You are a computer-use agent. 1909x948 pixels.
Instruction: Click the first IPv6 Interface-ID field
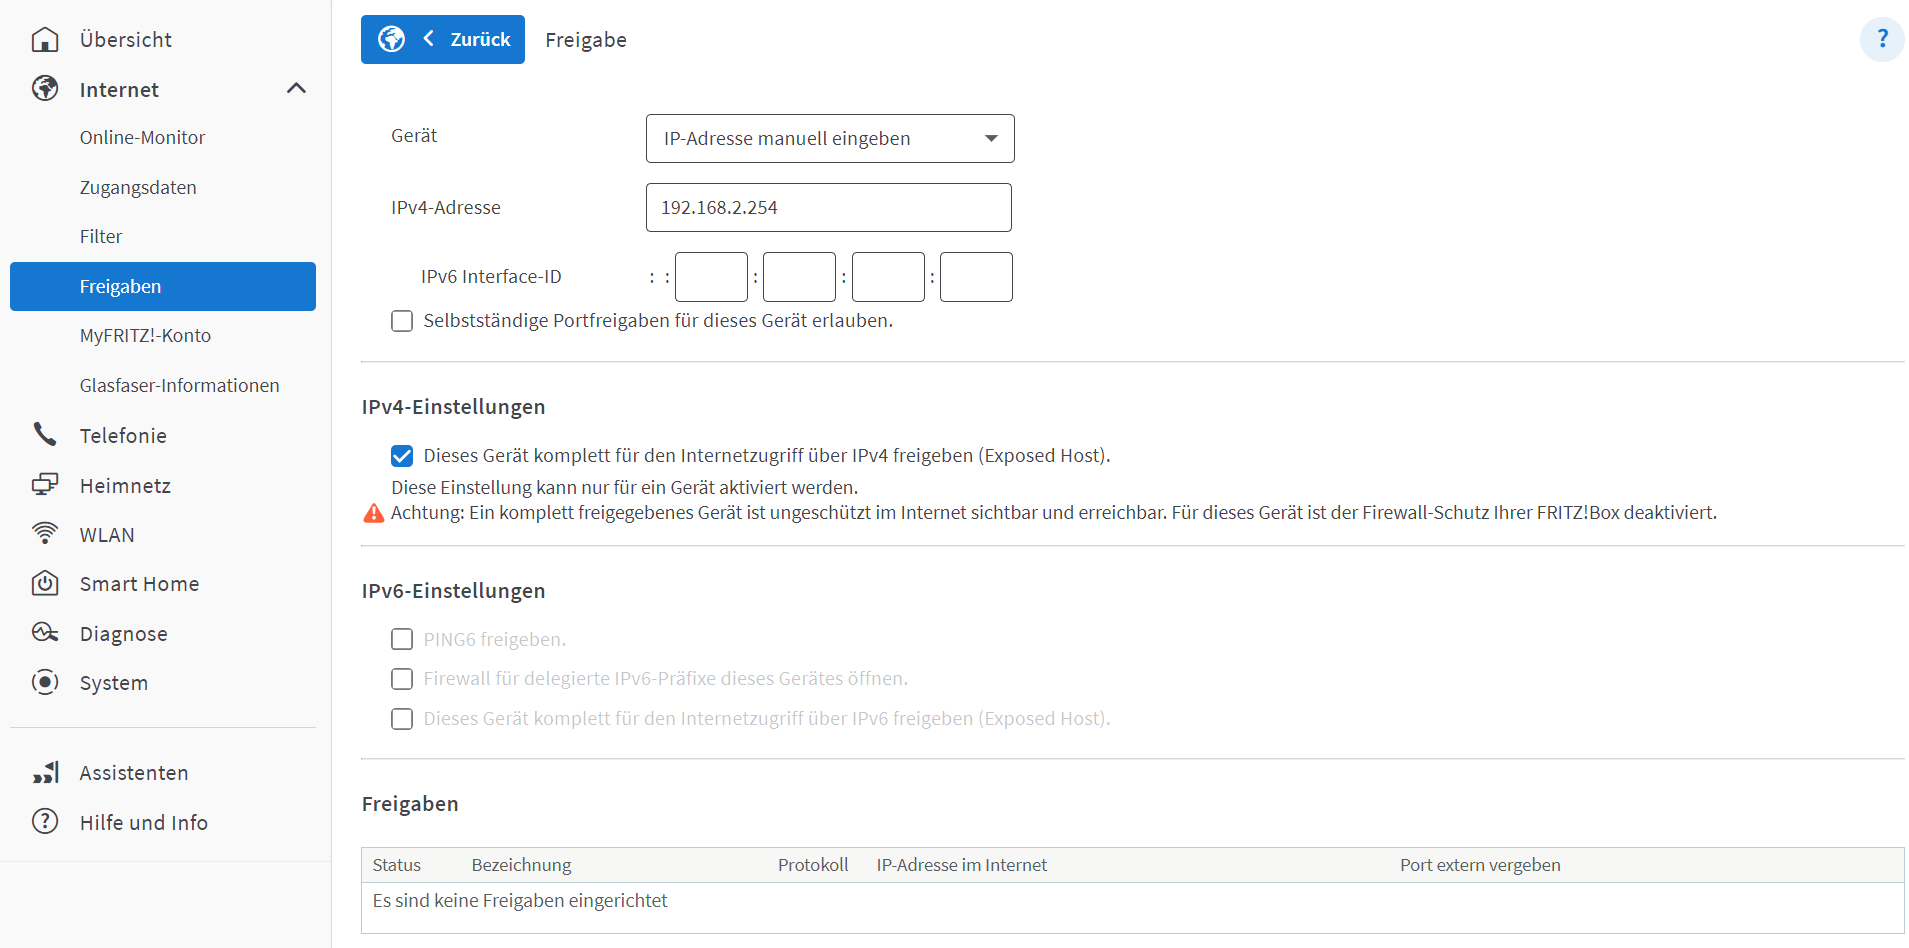point(711,277)
